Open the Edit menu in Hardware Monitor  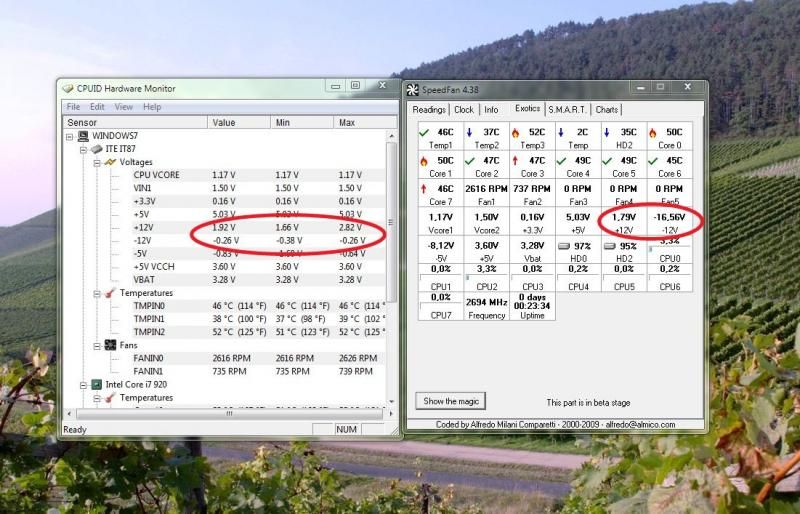[x=97, y=107]
